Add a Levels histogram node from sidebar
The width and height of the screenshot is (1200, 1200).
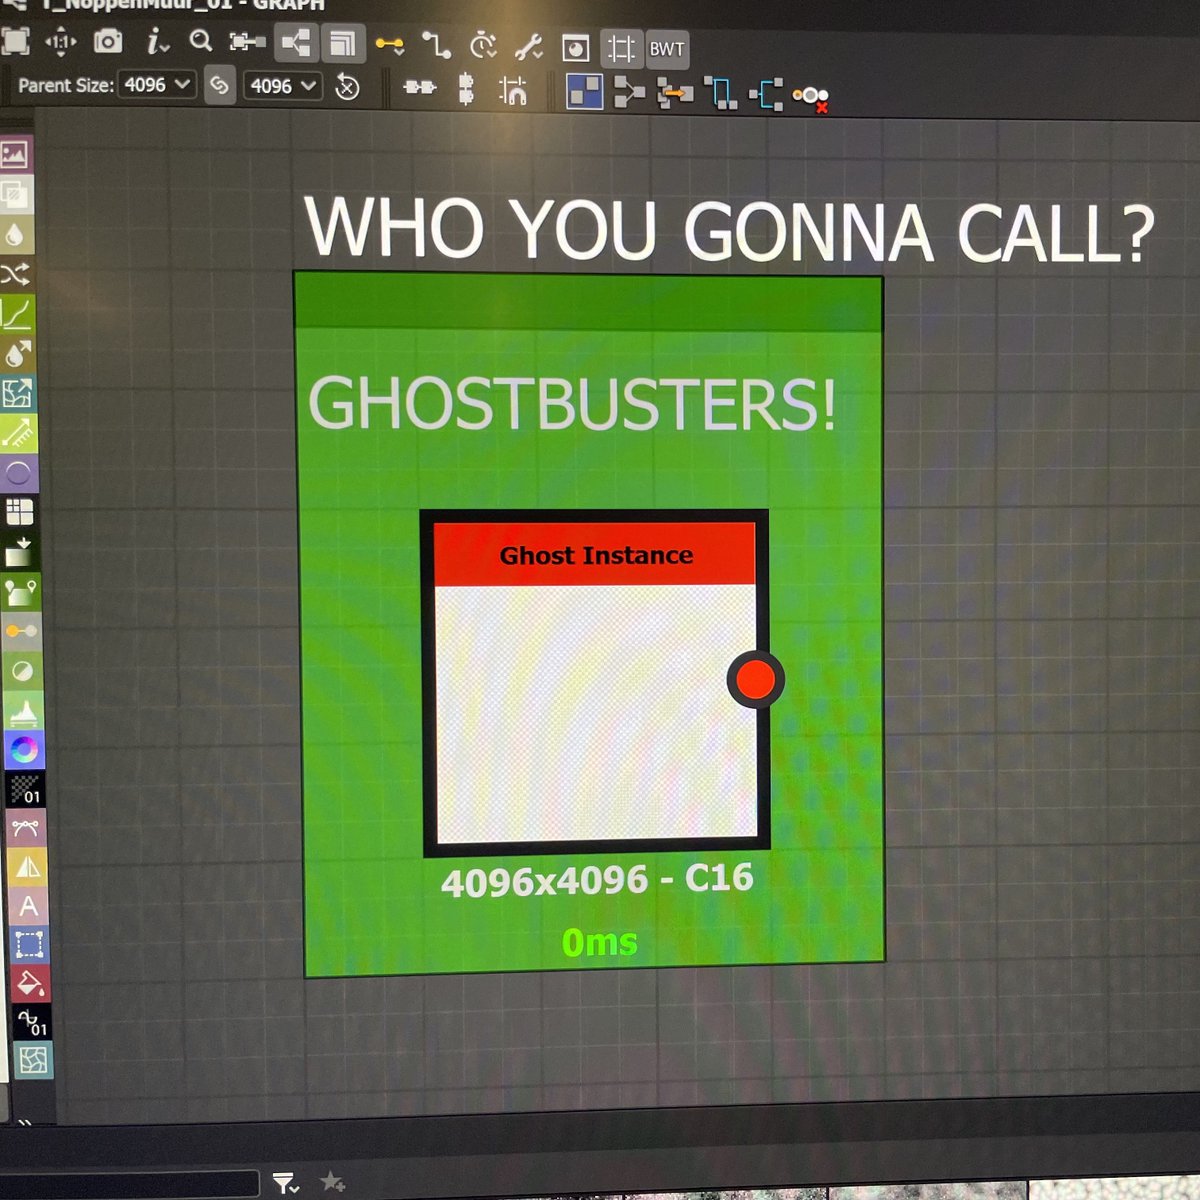click(x=23, y=709)
